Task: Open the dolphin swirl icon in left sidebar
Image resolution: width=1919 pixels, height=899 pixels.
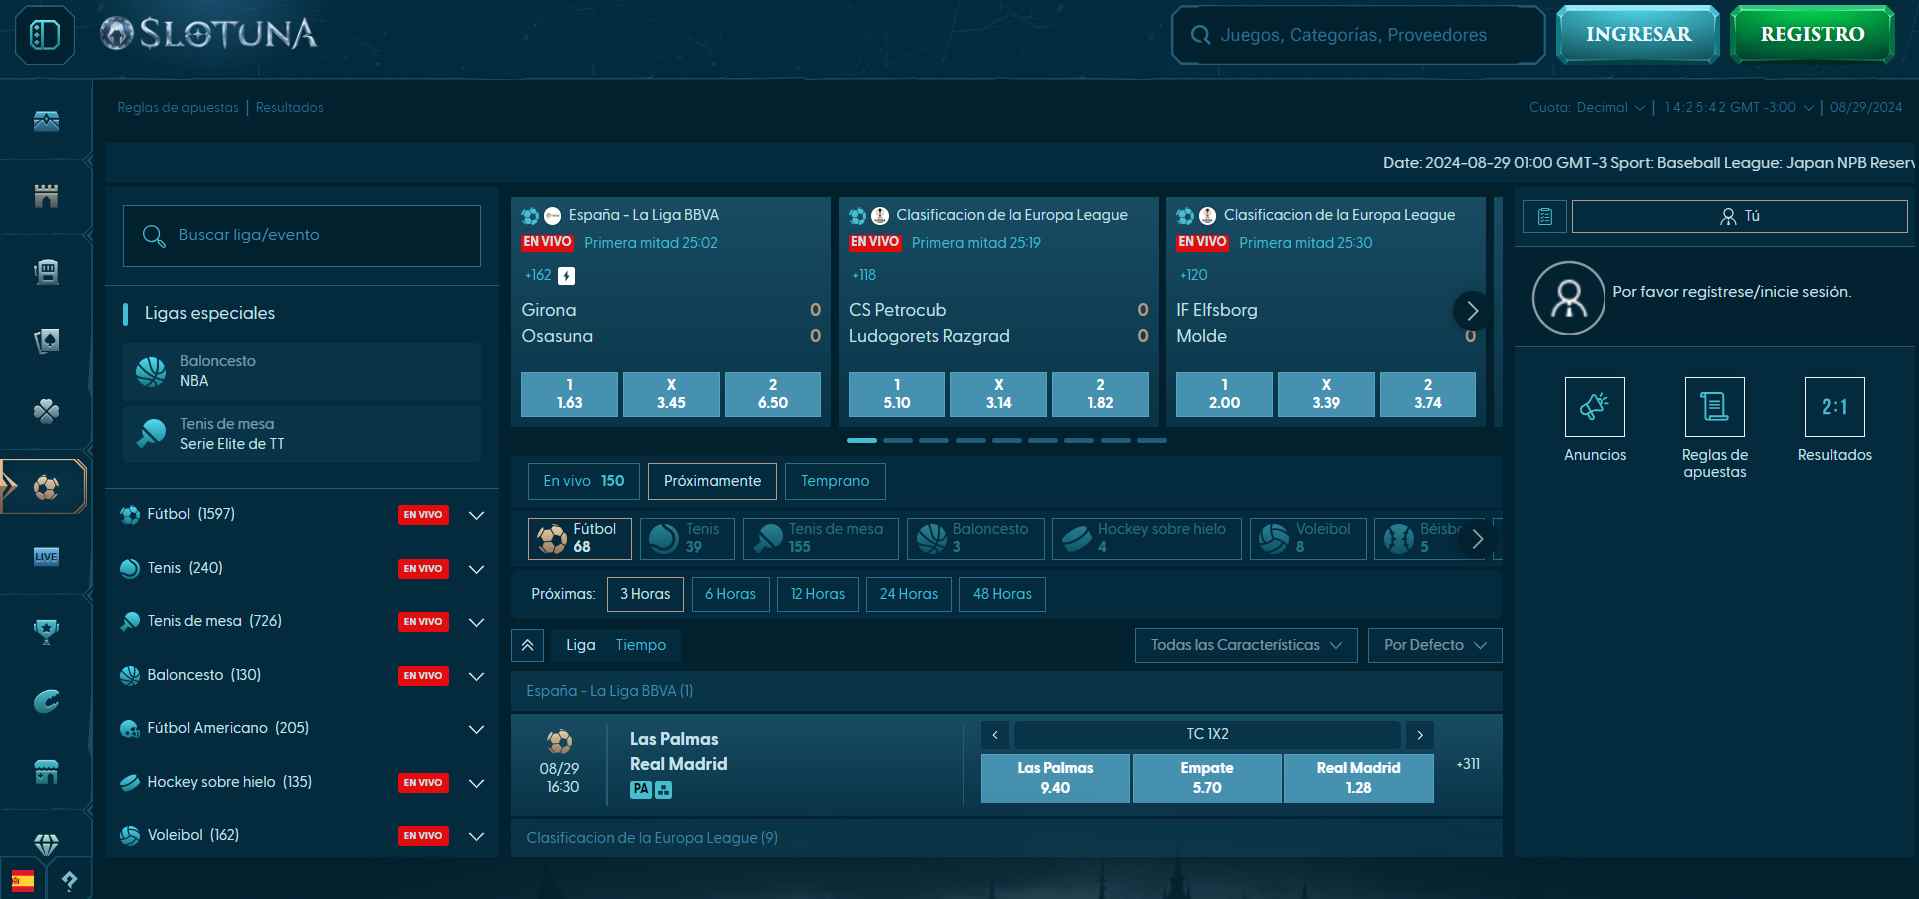Action: pos(46,701)
